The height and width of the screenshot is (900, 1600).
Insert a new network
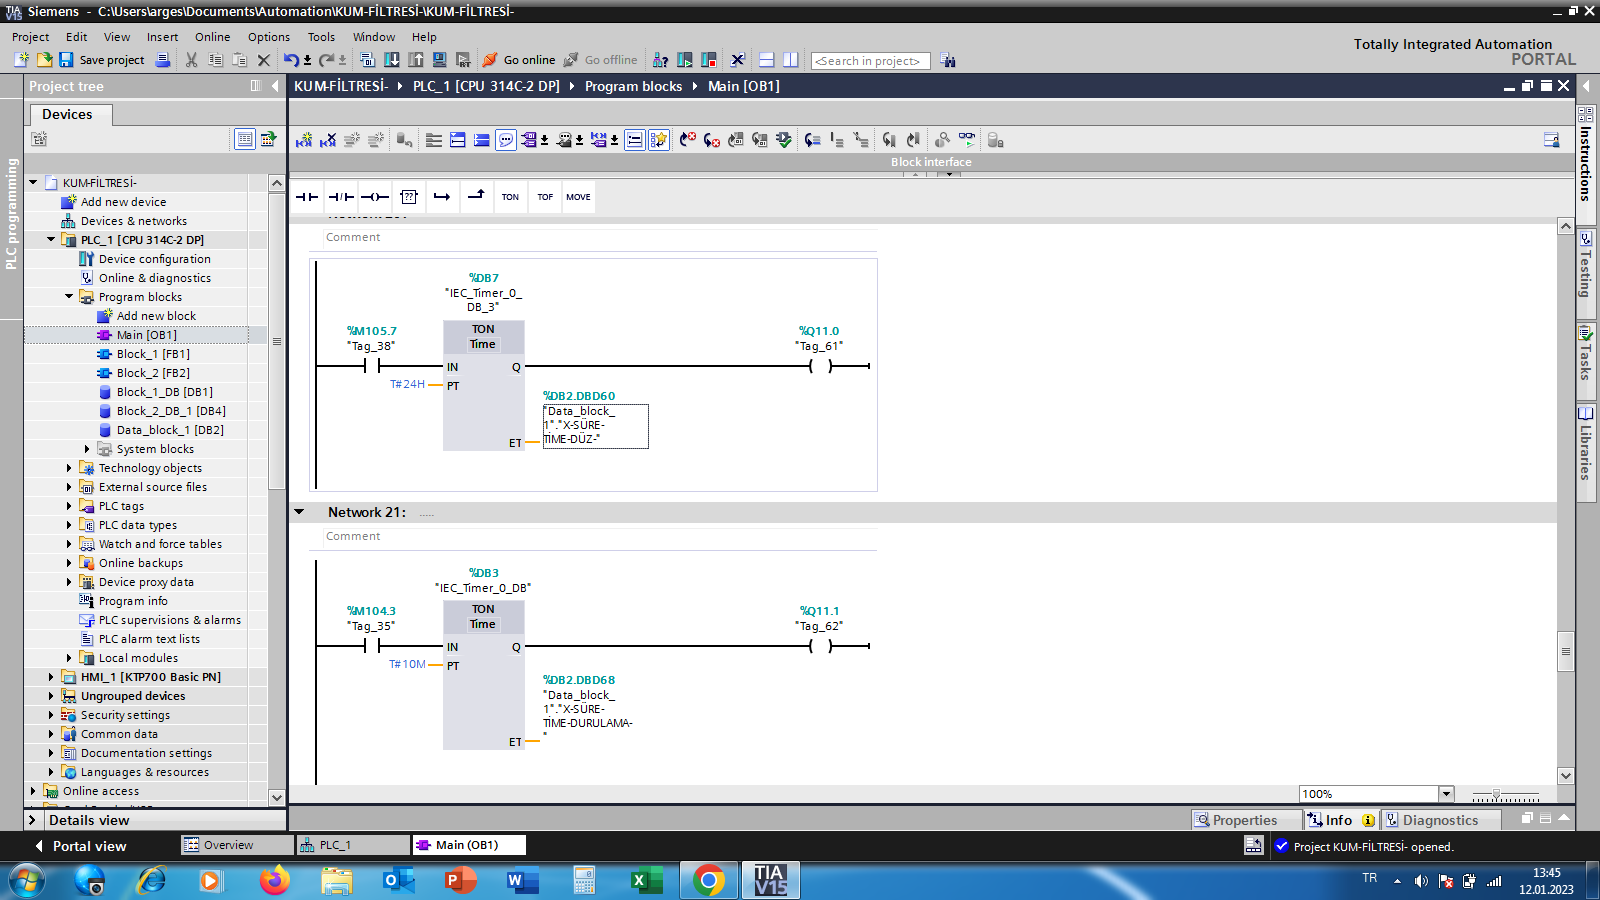304,140
